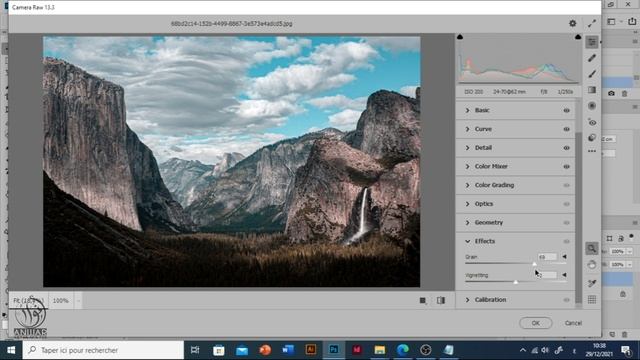Toggle shadow clipping warning in histogram

pyautogui.click(x=460, y=37)
